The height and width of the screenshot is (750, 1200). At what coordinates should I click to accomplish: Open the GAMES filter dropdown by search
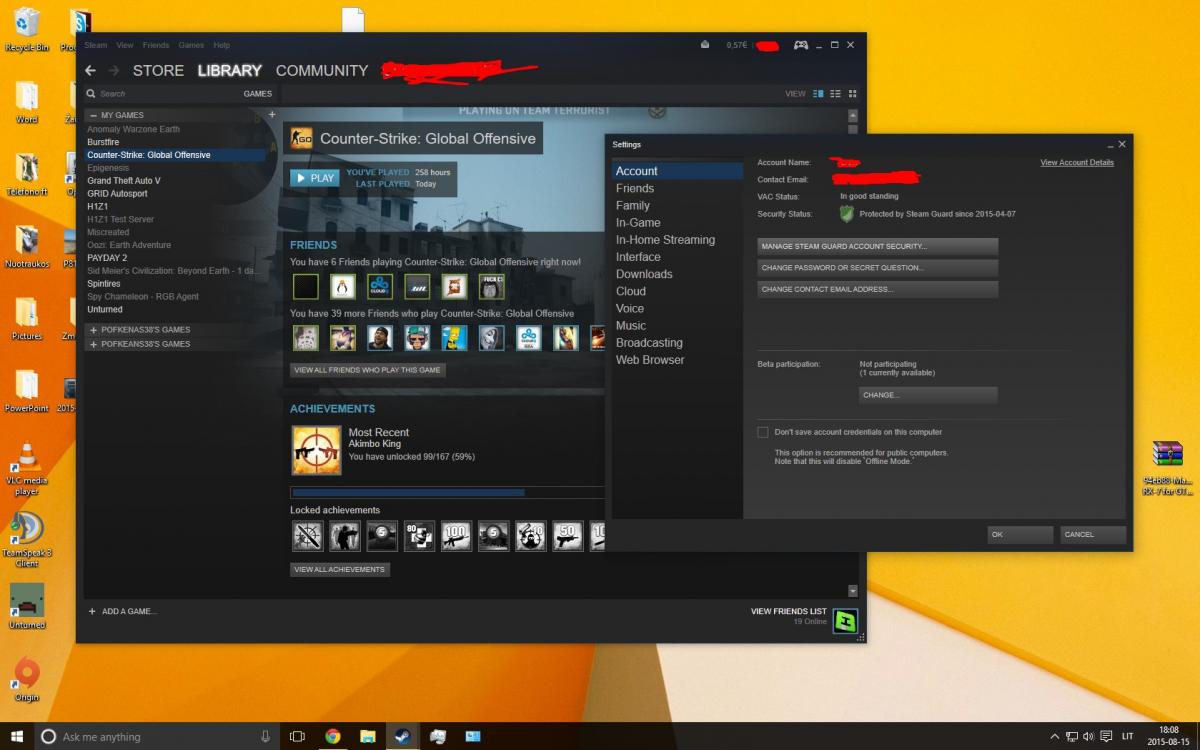pyautogui.click(x=257, y=94)
